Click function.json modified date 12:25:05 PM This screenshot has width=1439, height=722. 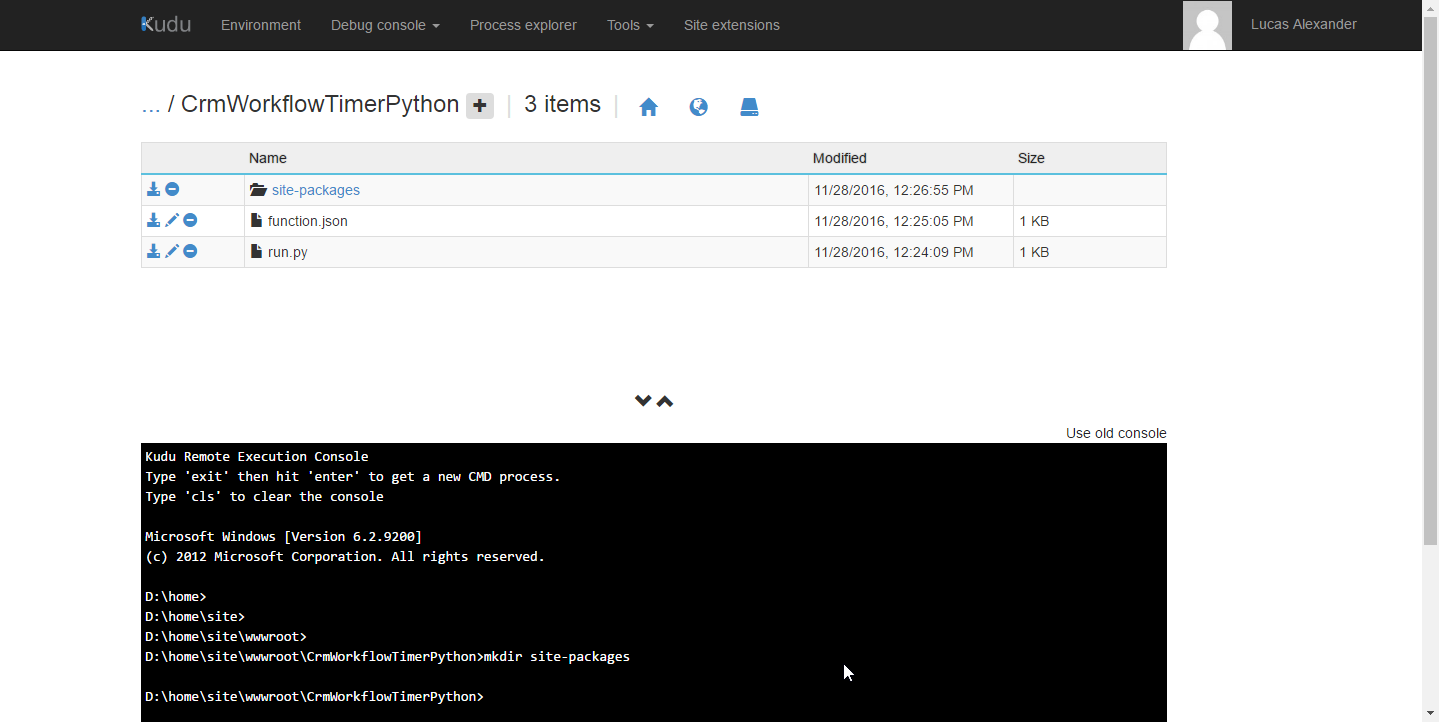point(894,221)
